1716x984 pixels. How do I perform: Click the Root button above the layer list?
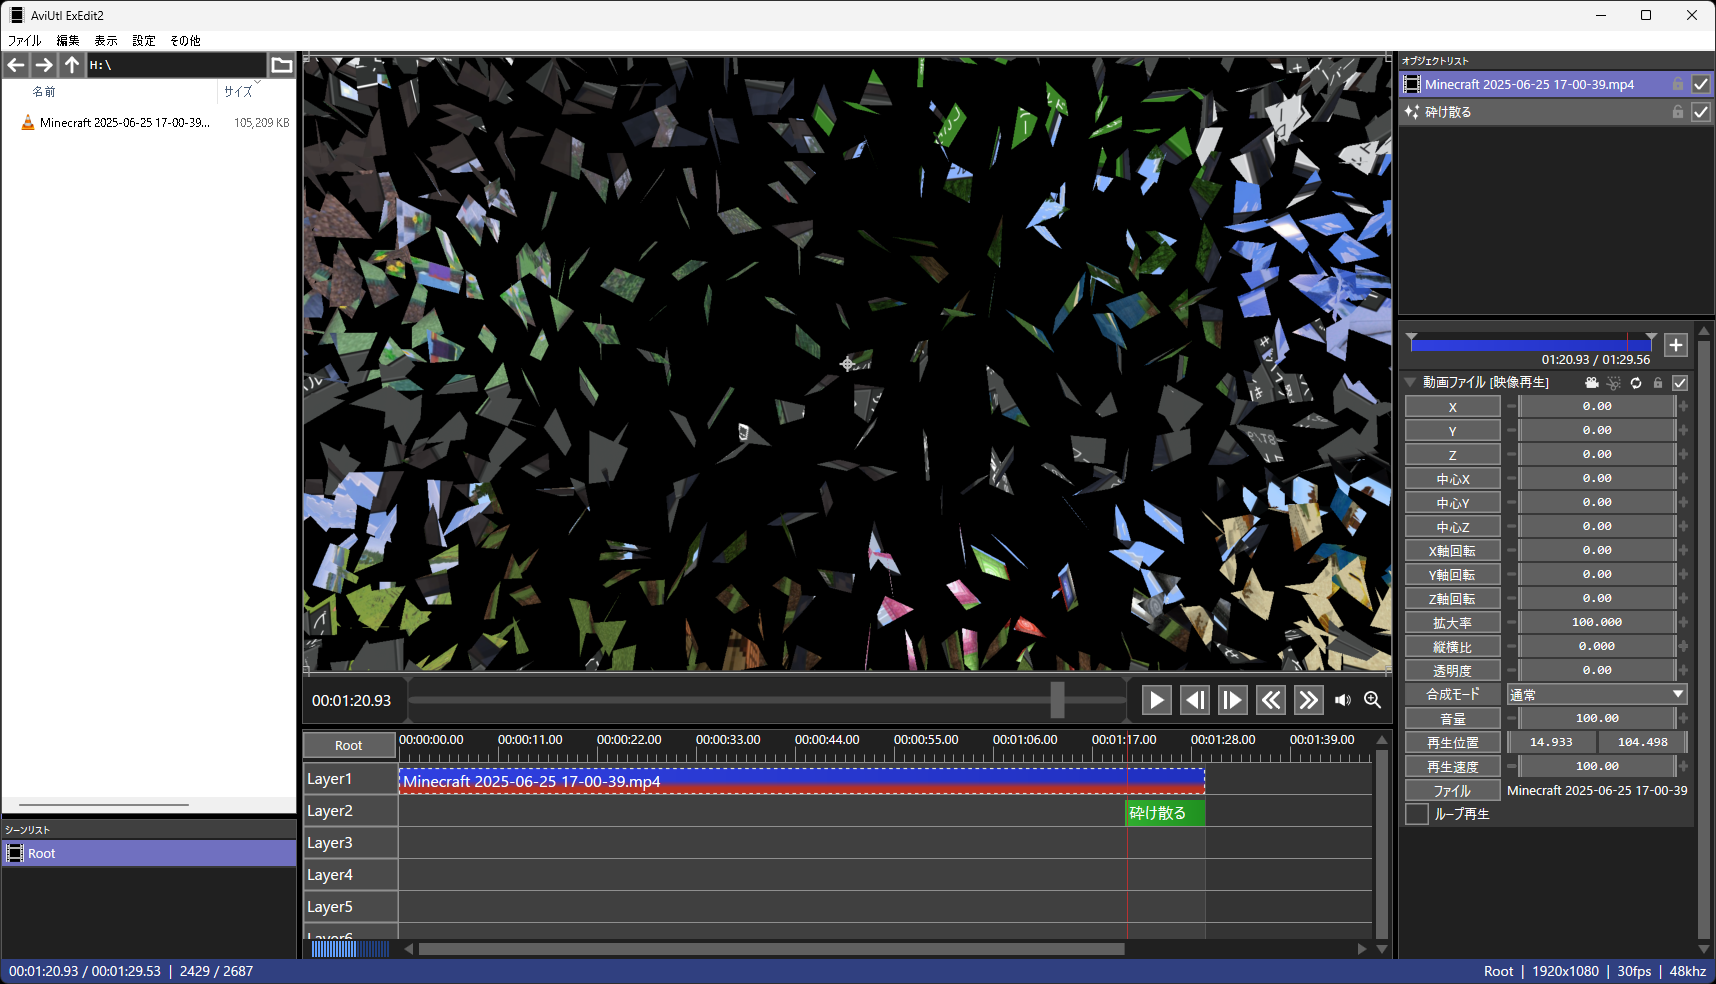pyautogui.click(x=349, y=745)
